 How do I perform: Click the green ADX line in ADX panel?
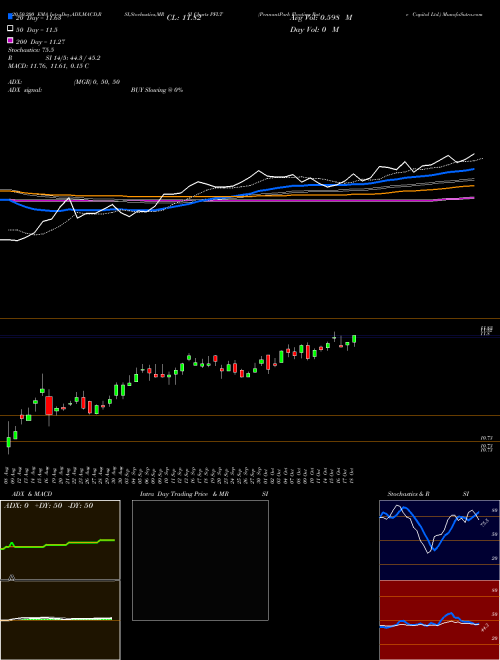[x=59, y=544]
